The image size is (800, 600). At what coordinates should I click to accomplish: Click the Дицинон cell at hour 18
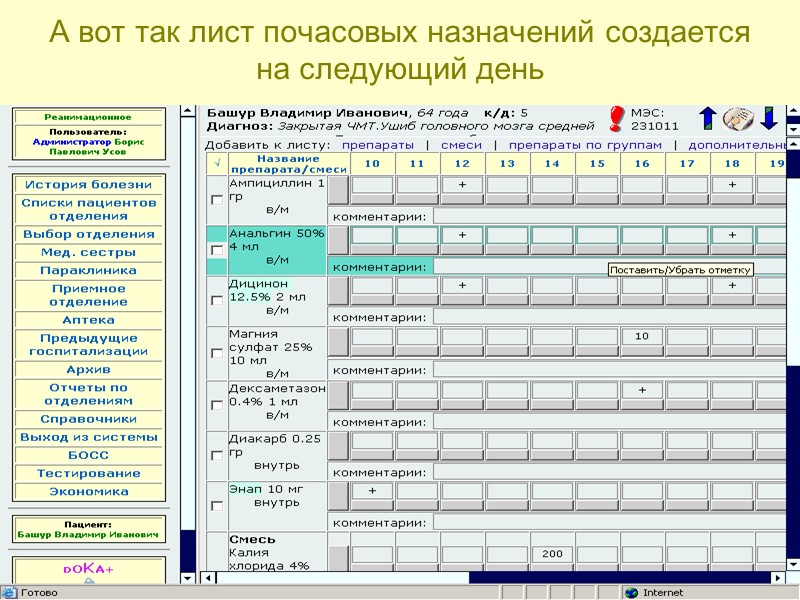pos(732,285)
